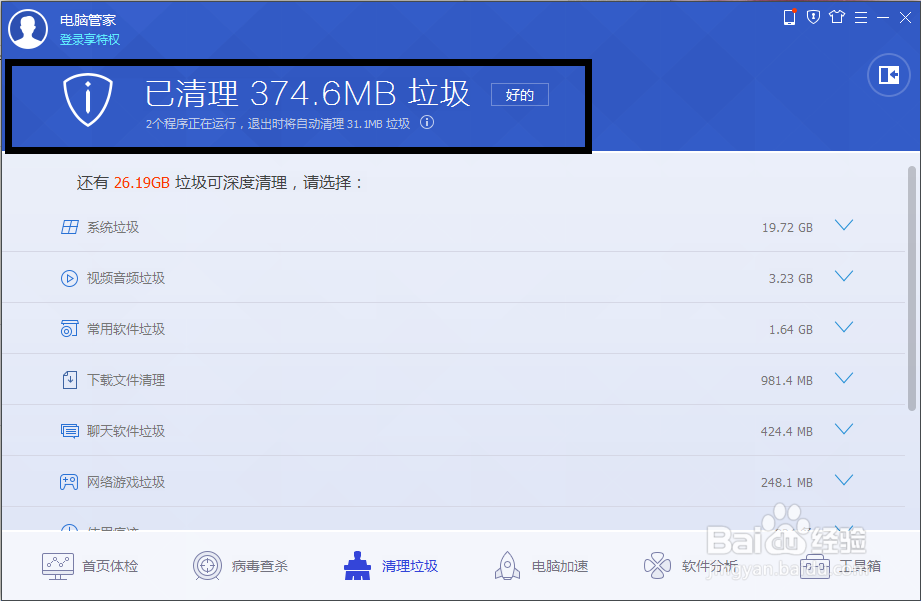Expand the 下载文件清理 row chevron

tap(844, 378)
